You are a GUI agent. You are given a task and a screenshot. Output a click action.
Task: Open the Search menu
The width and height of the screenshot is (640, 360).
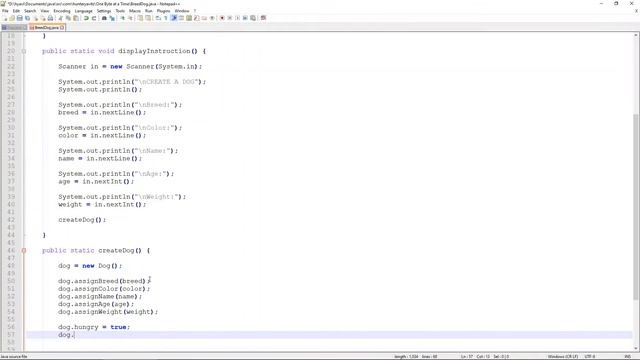[30, 11]
